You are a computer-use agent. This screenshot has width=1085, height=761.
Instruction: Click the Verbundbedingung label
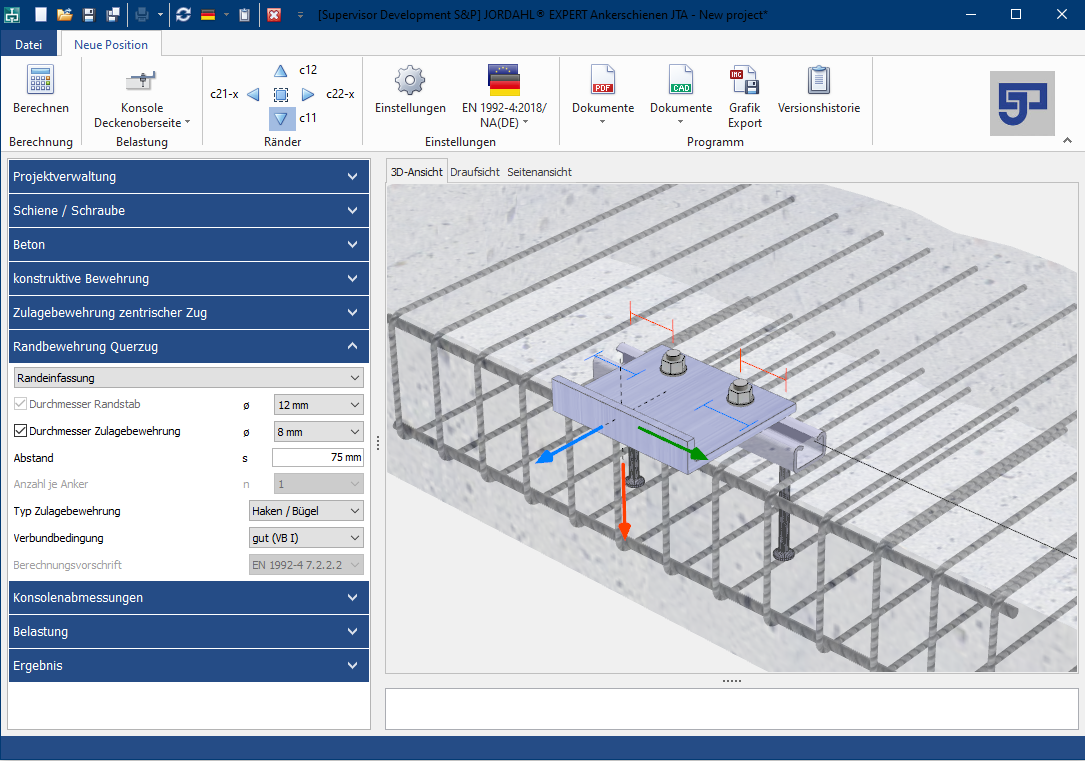pos(58,538)
